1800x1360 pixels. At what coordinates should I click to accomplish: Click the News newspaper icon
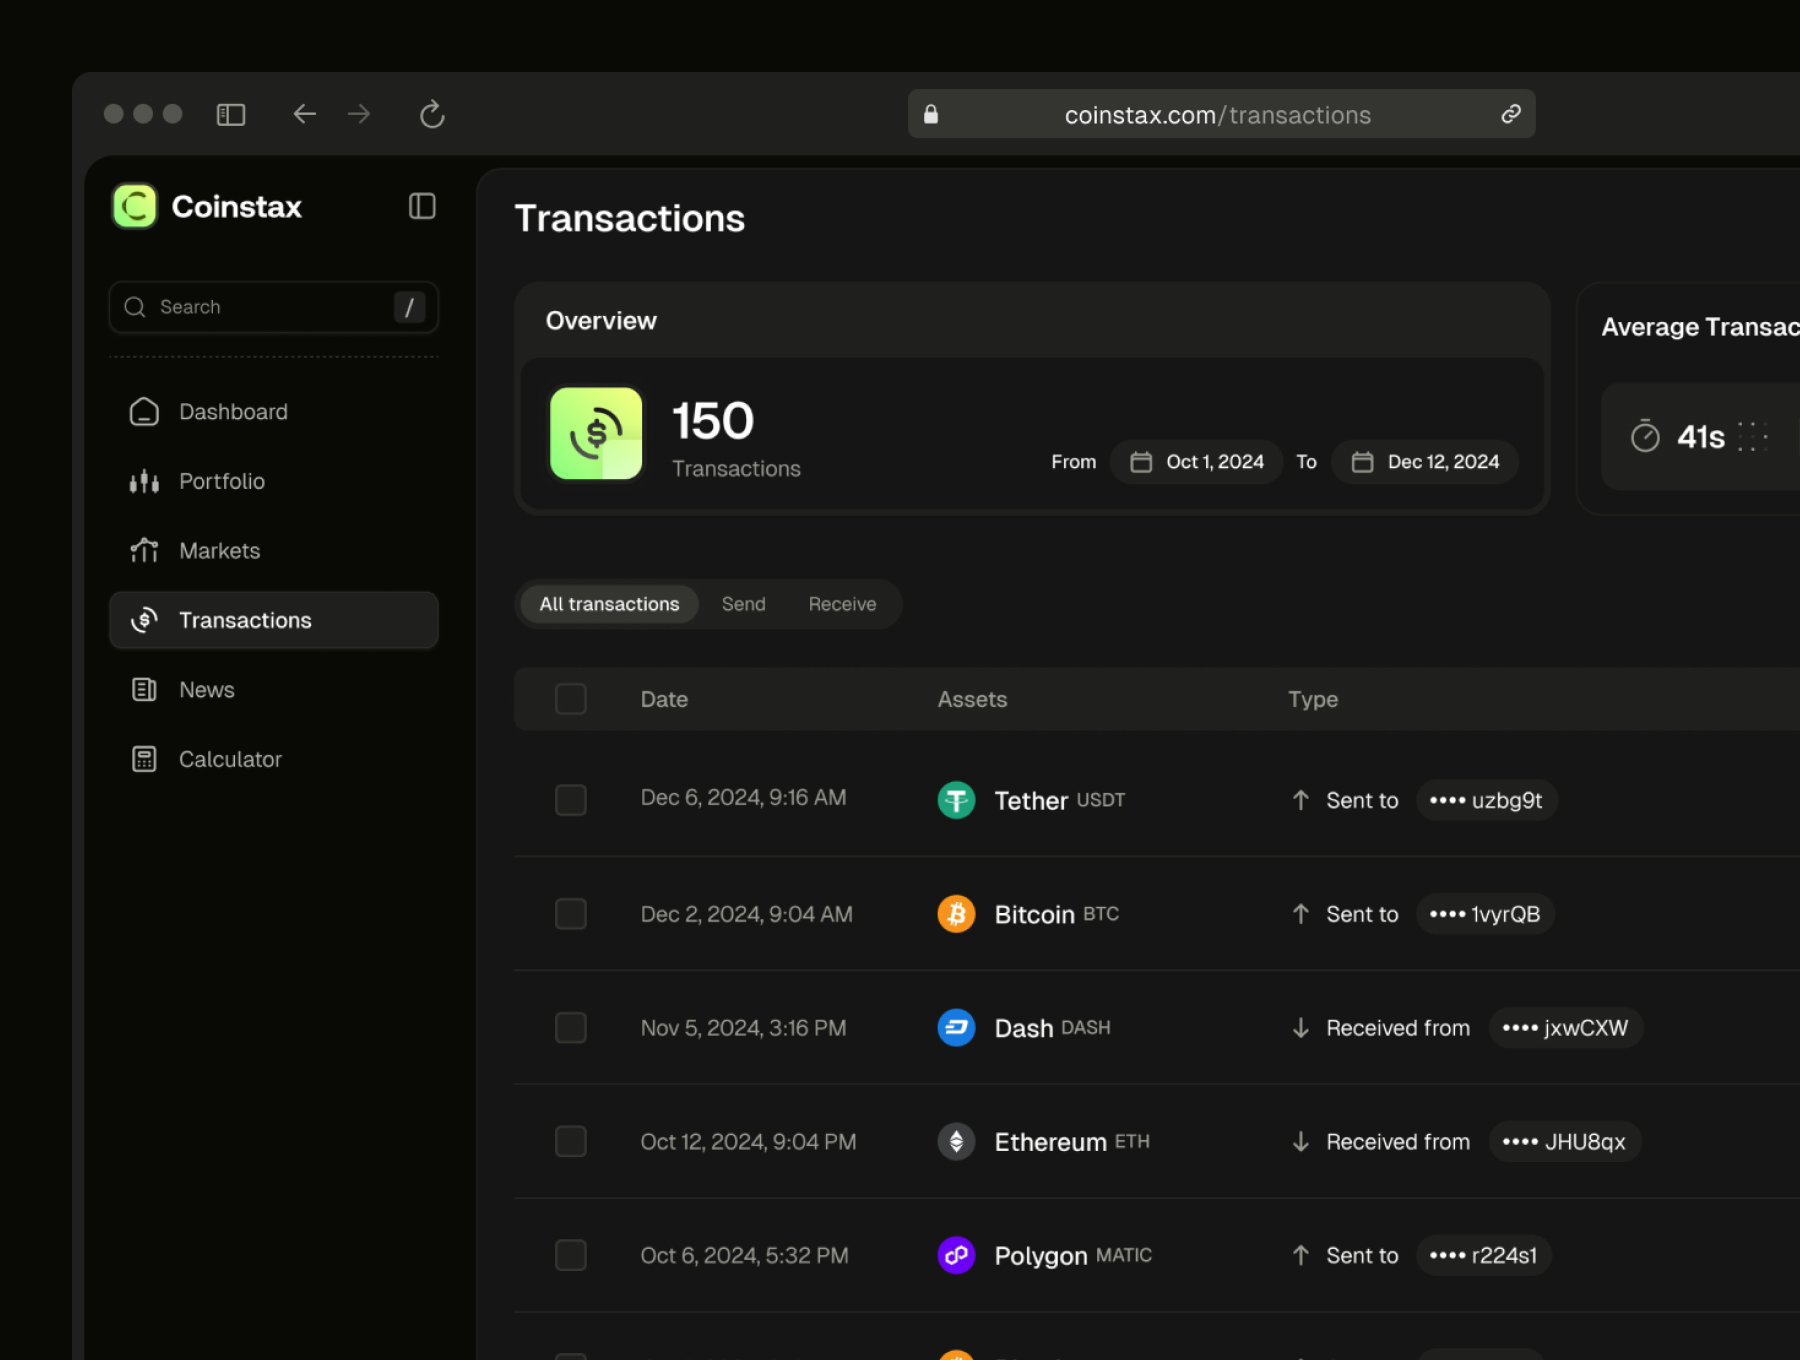click(144, 690)
